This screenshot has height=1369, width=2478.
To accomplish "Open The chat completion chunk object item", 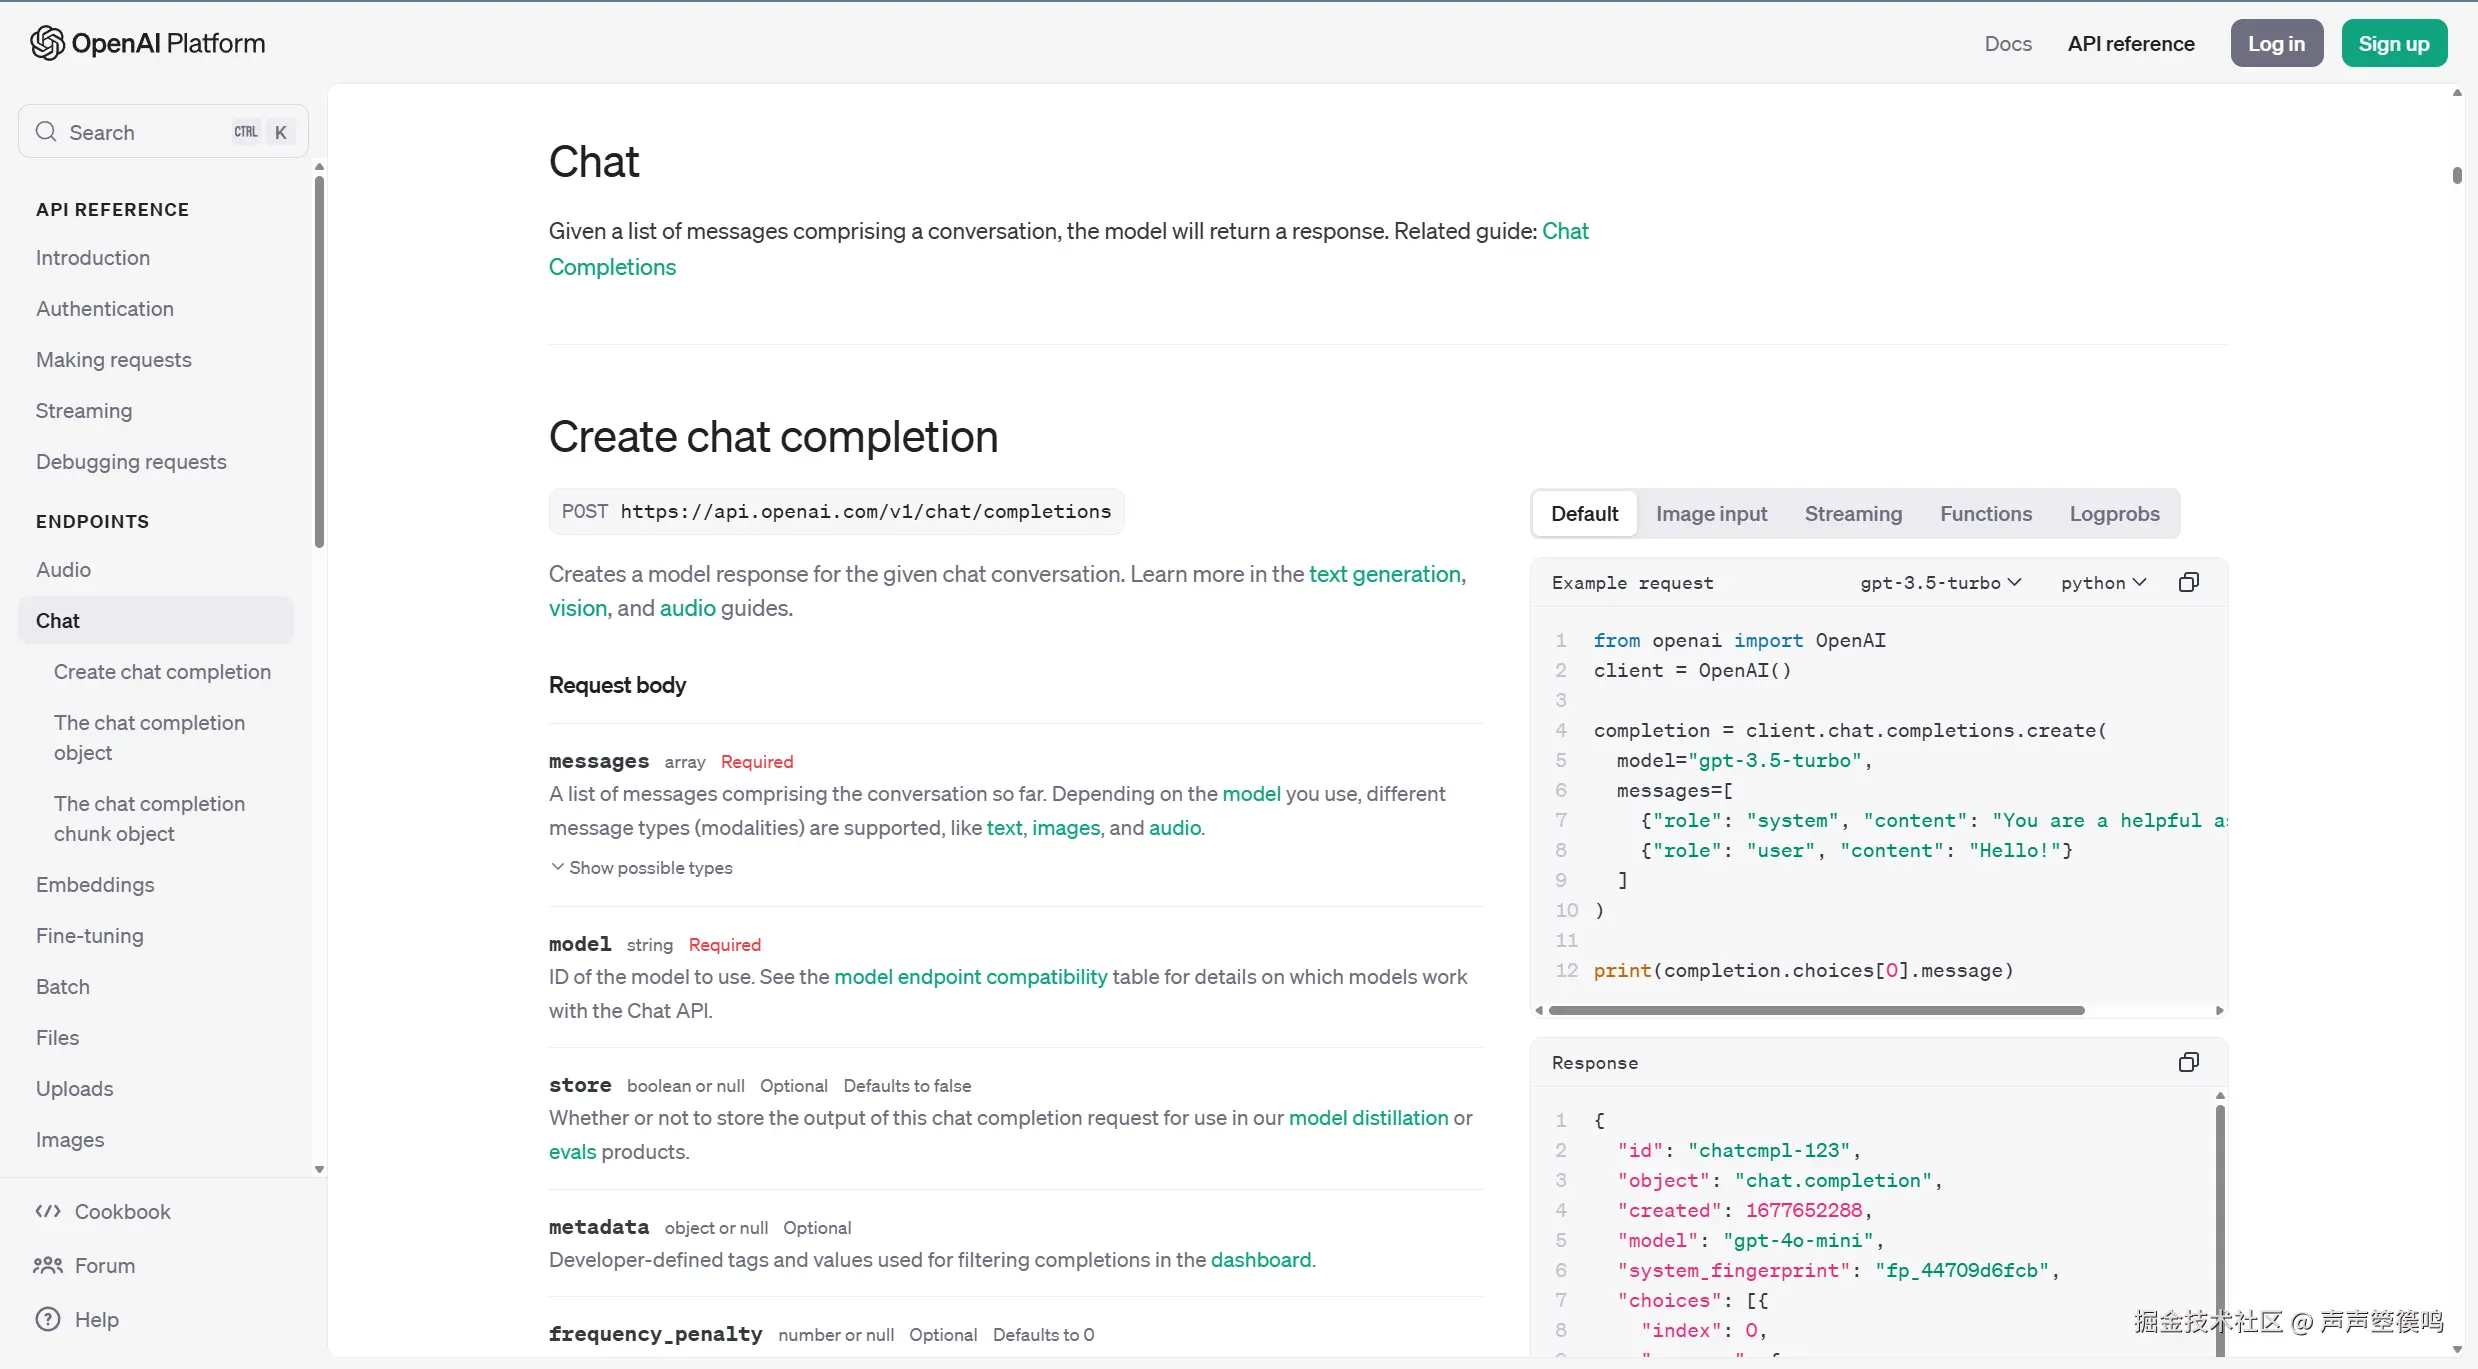I will [149, 819].
